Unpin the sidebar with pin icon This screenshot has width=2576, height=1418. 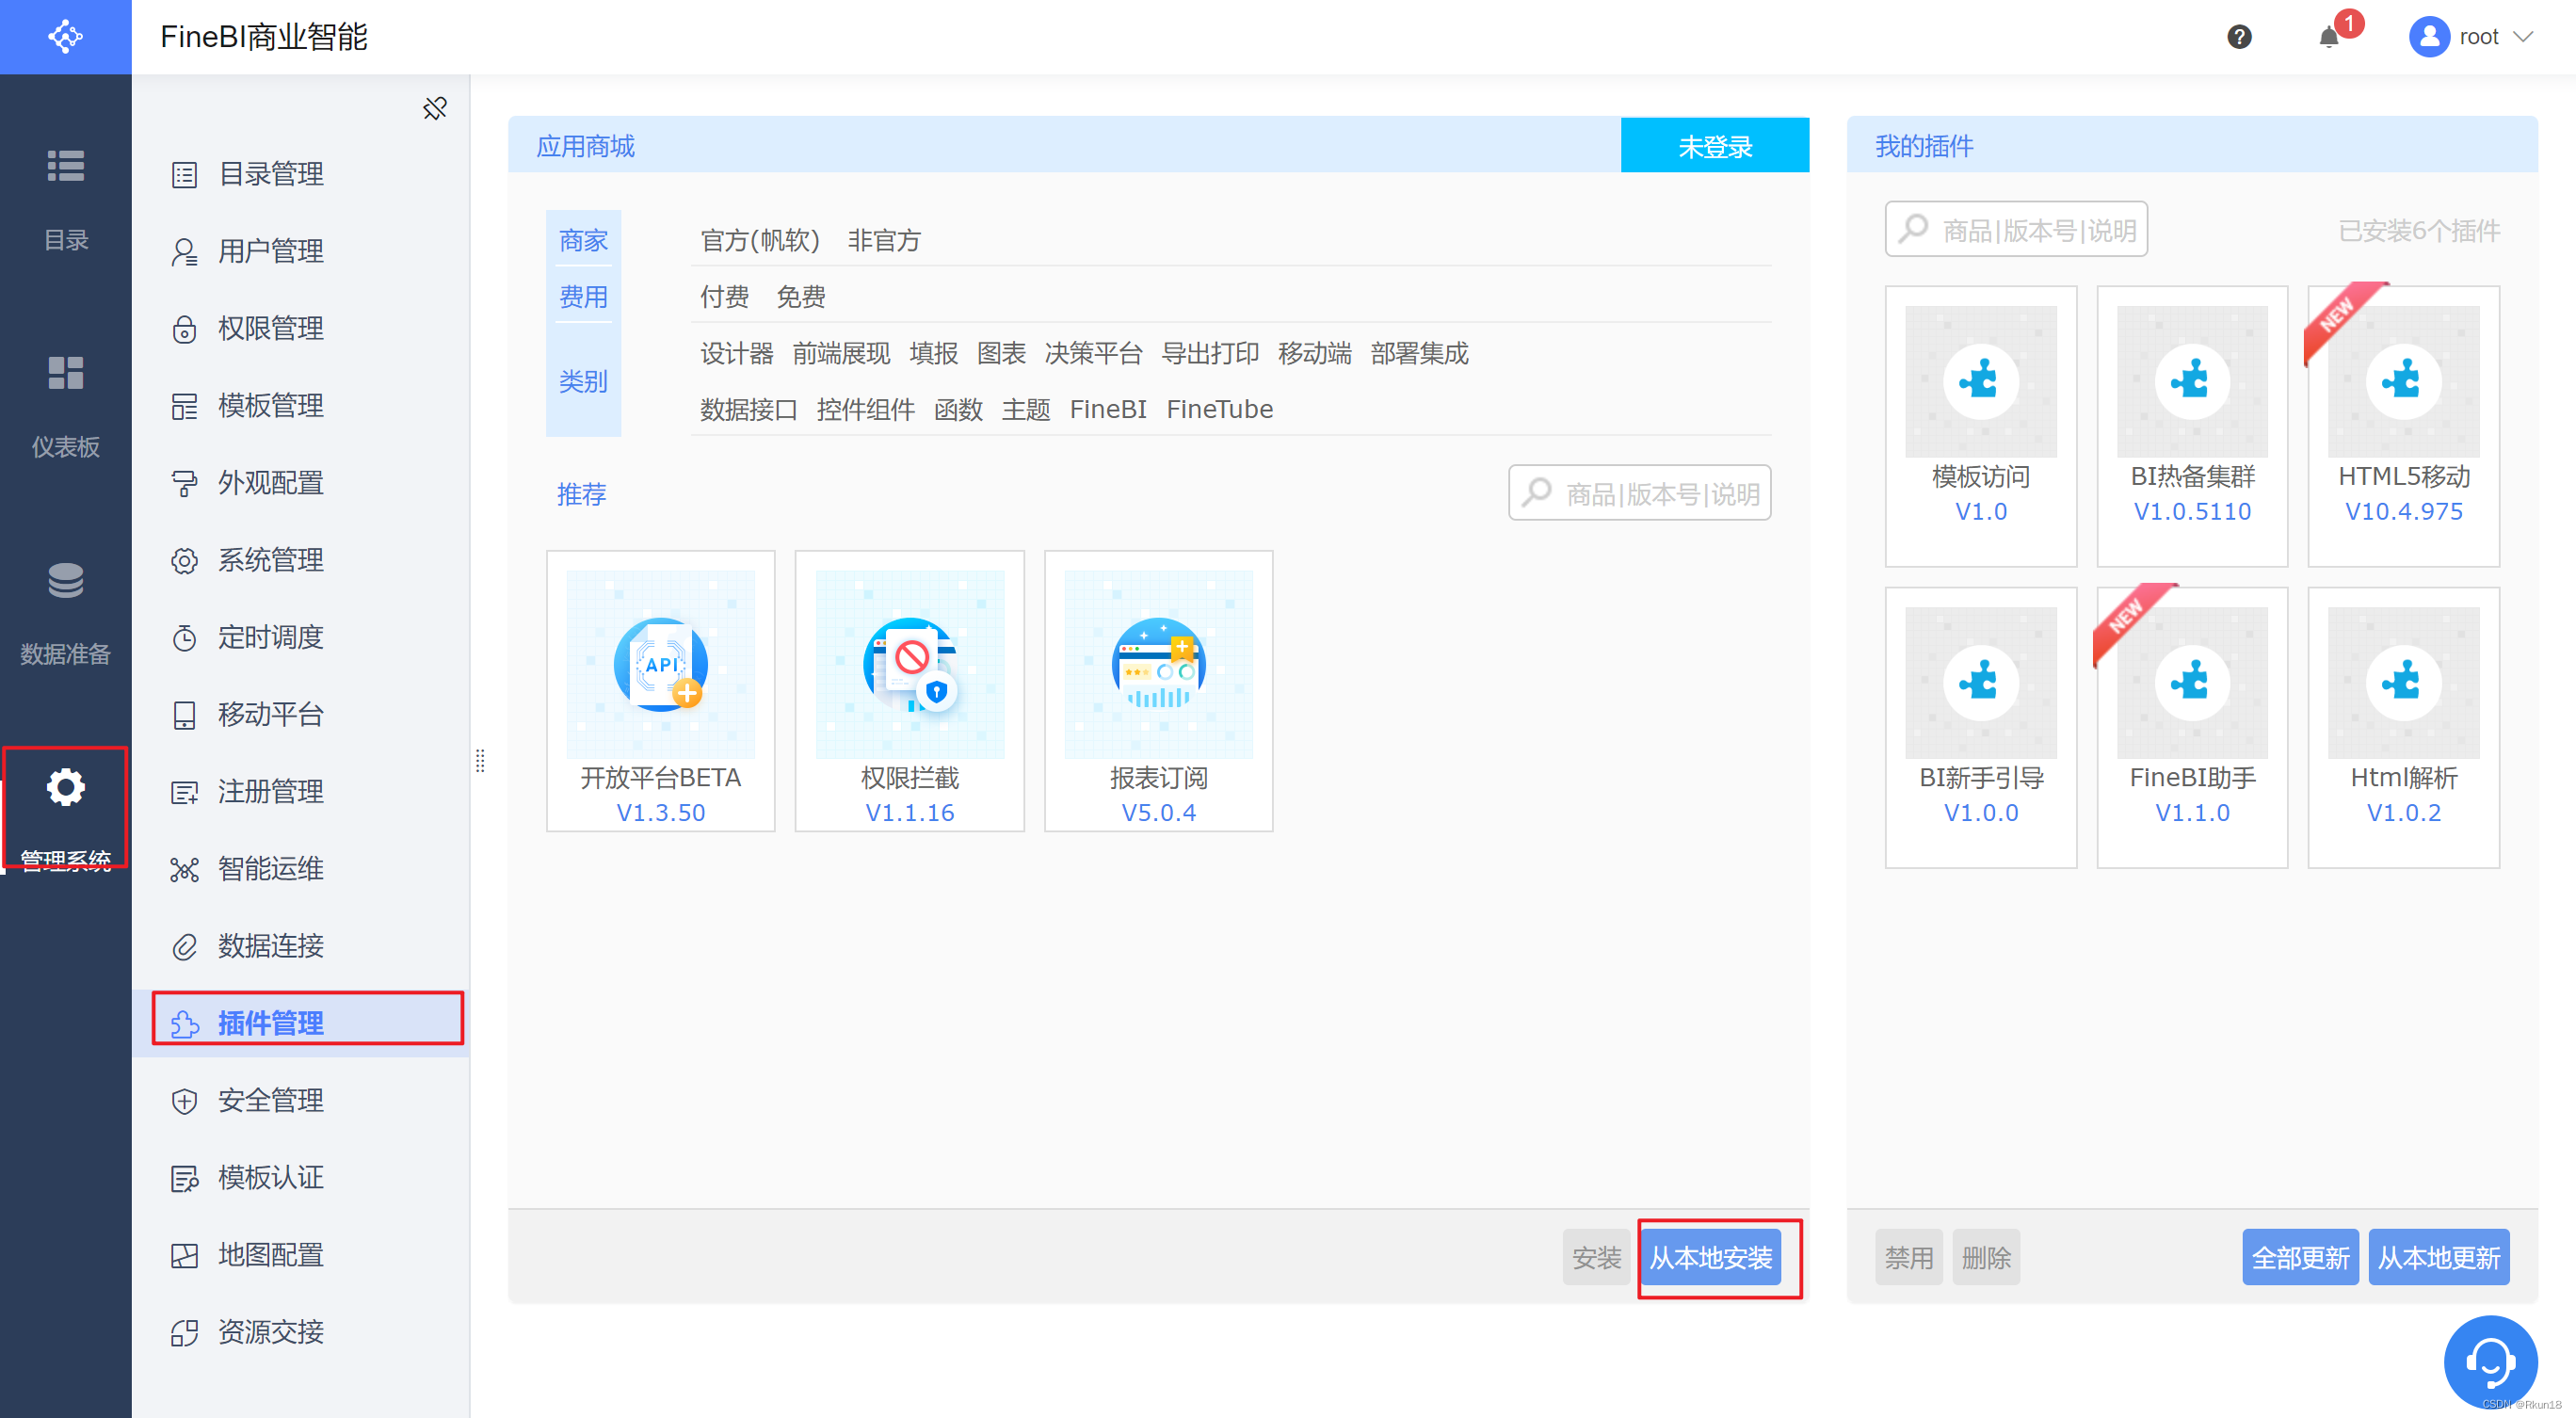(x=434, y=108)
